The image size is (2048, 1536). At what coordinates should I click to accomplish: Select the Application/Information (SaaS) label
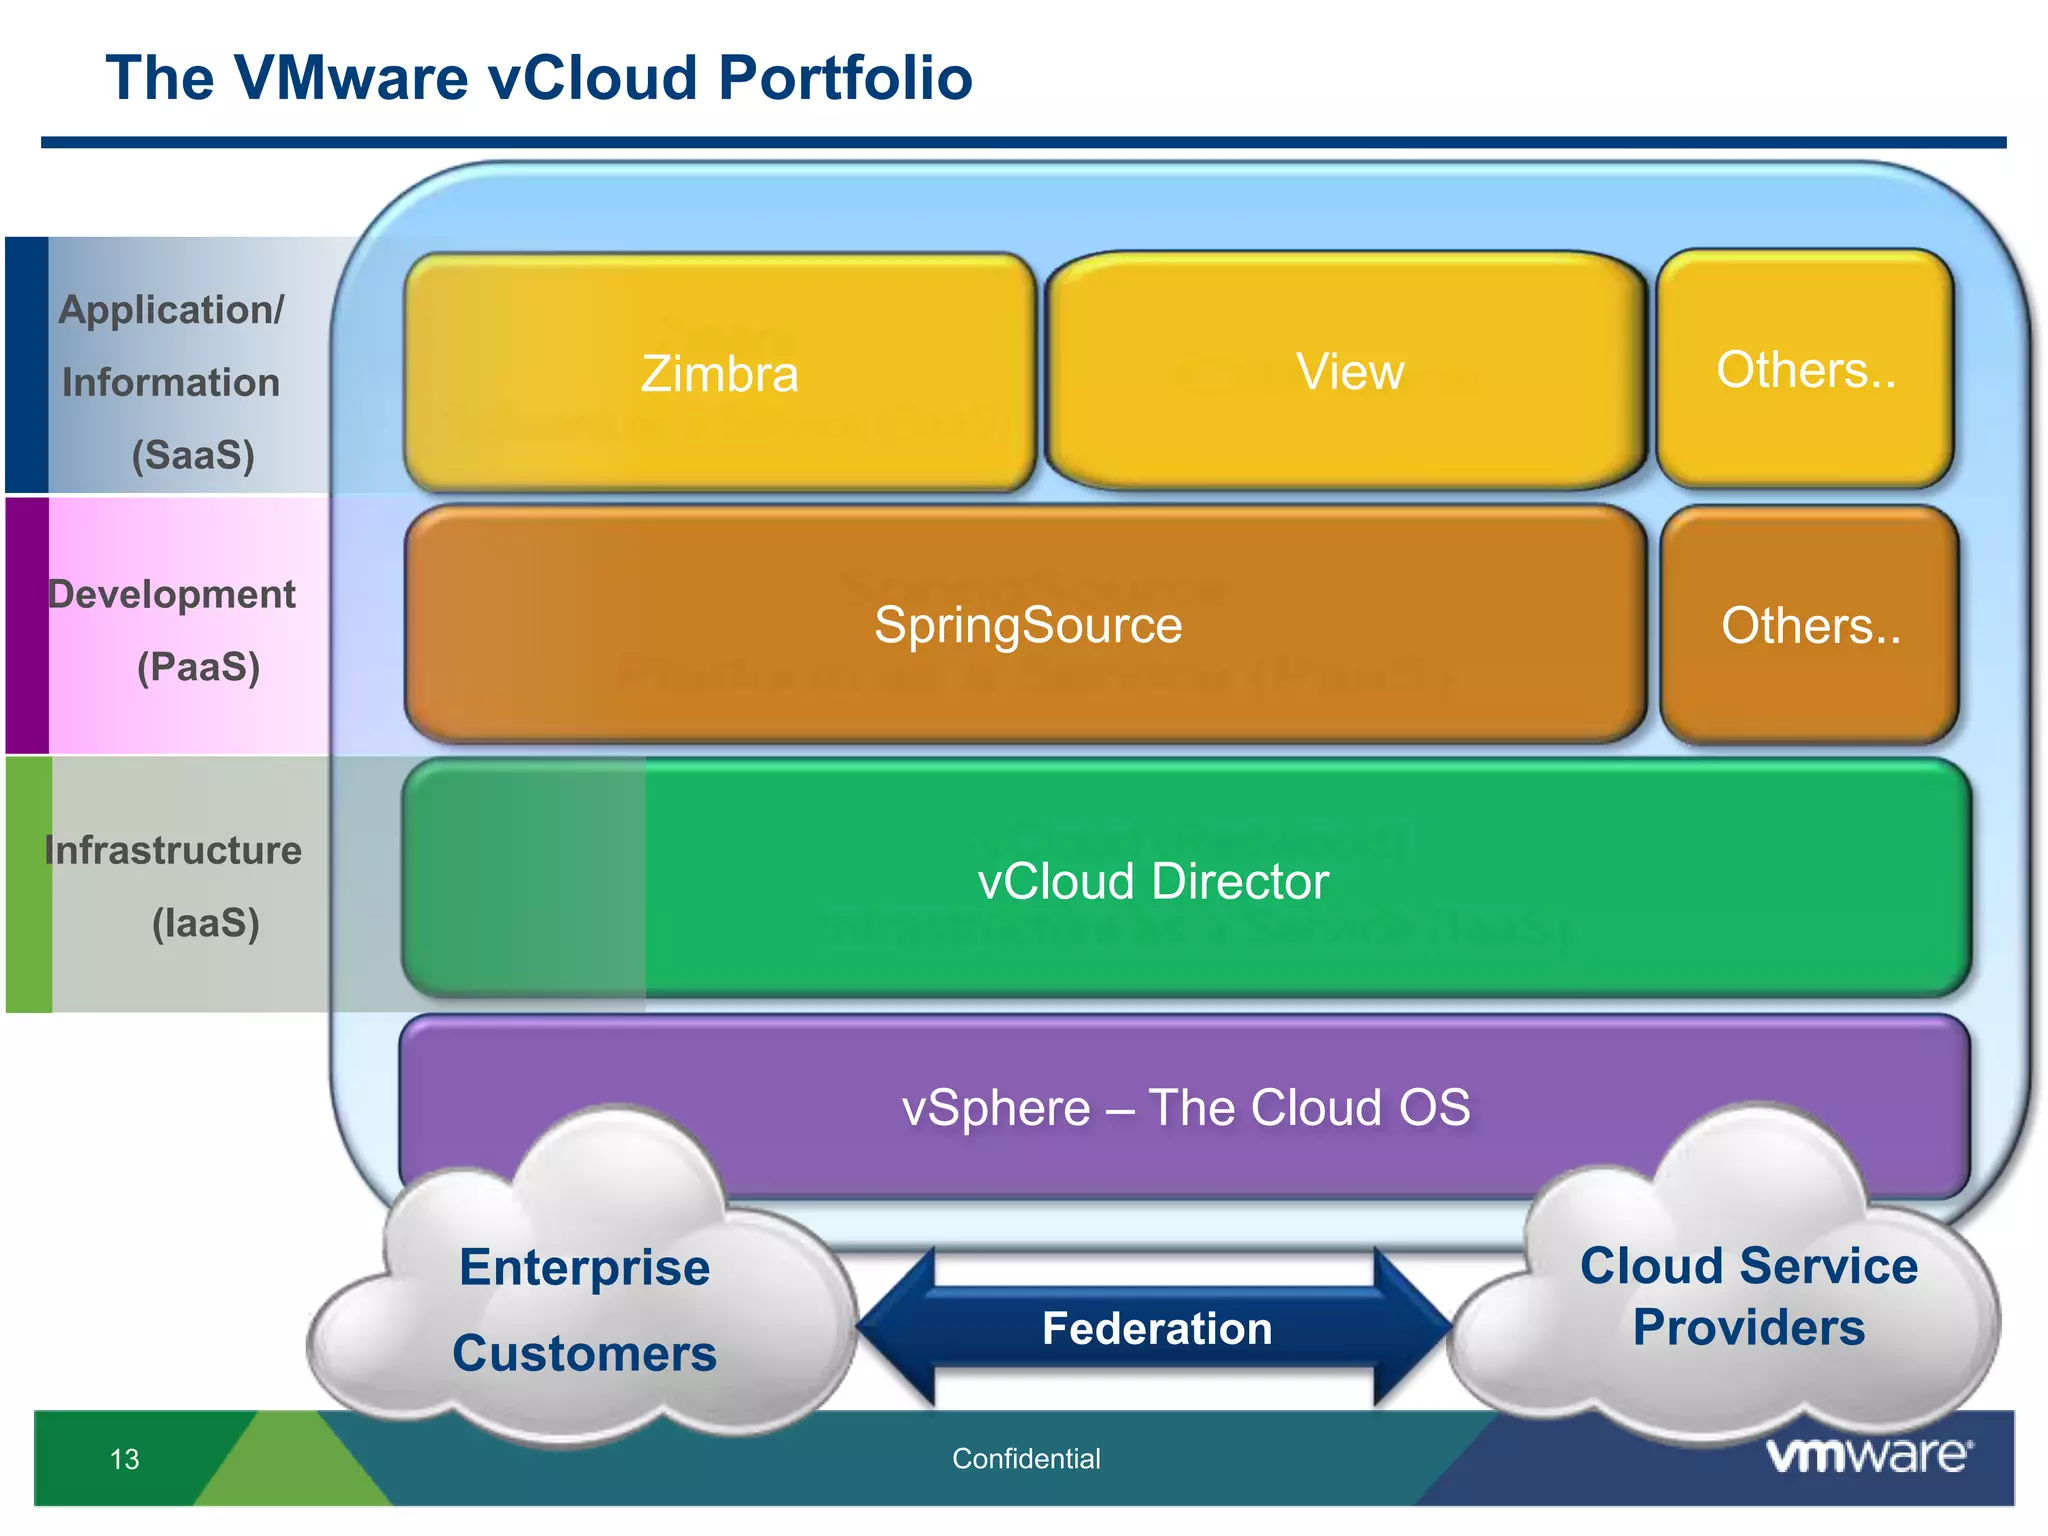pos(172,382)
